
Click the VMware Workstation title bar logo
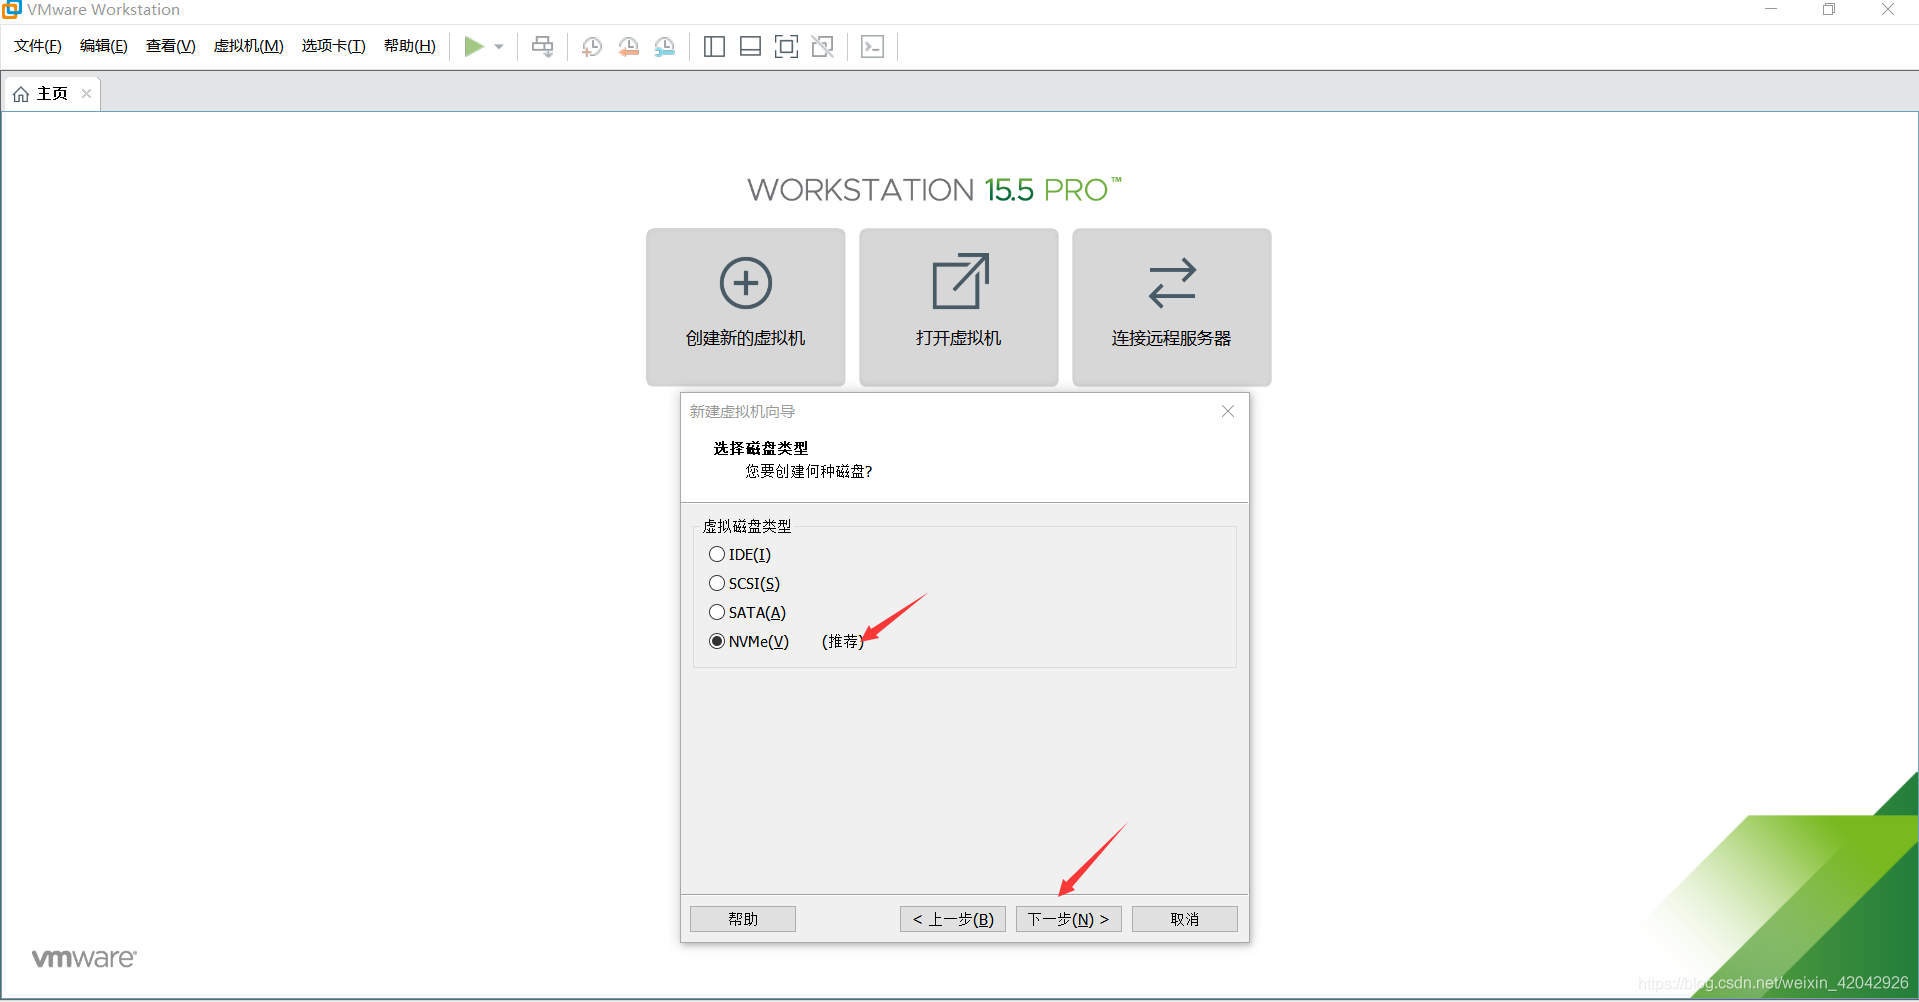(x=12, y=10)
